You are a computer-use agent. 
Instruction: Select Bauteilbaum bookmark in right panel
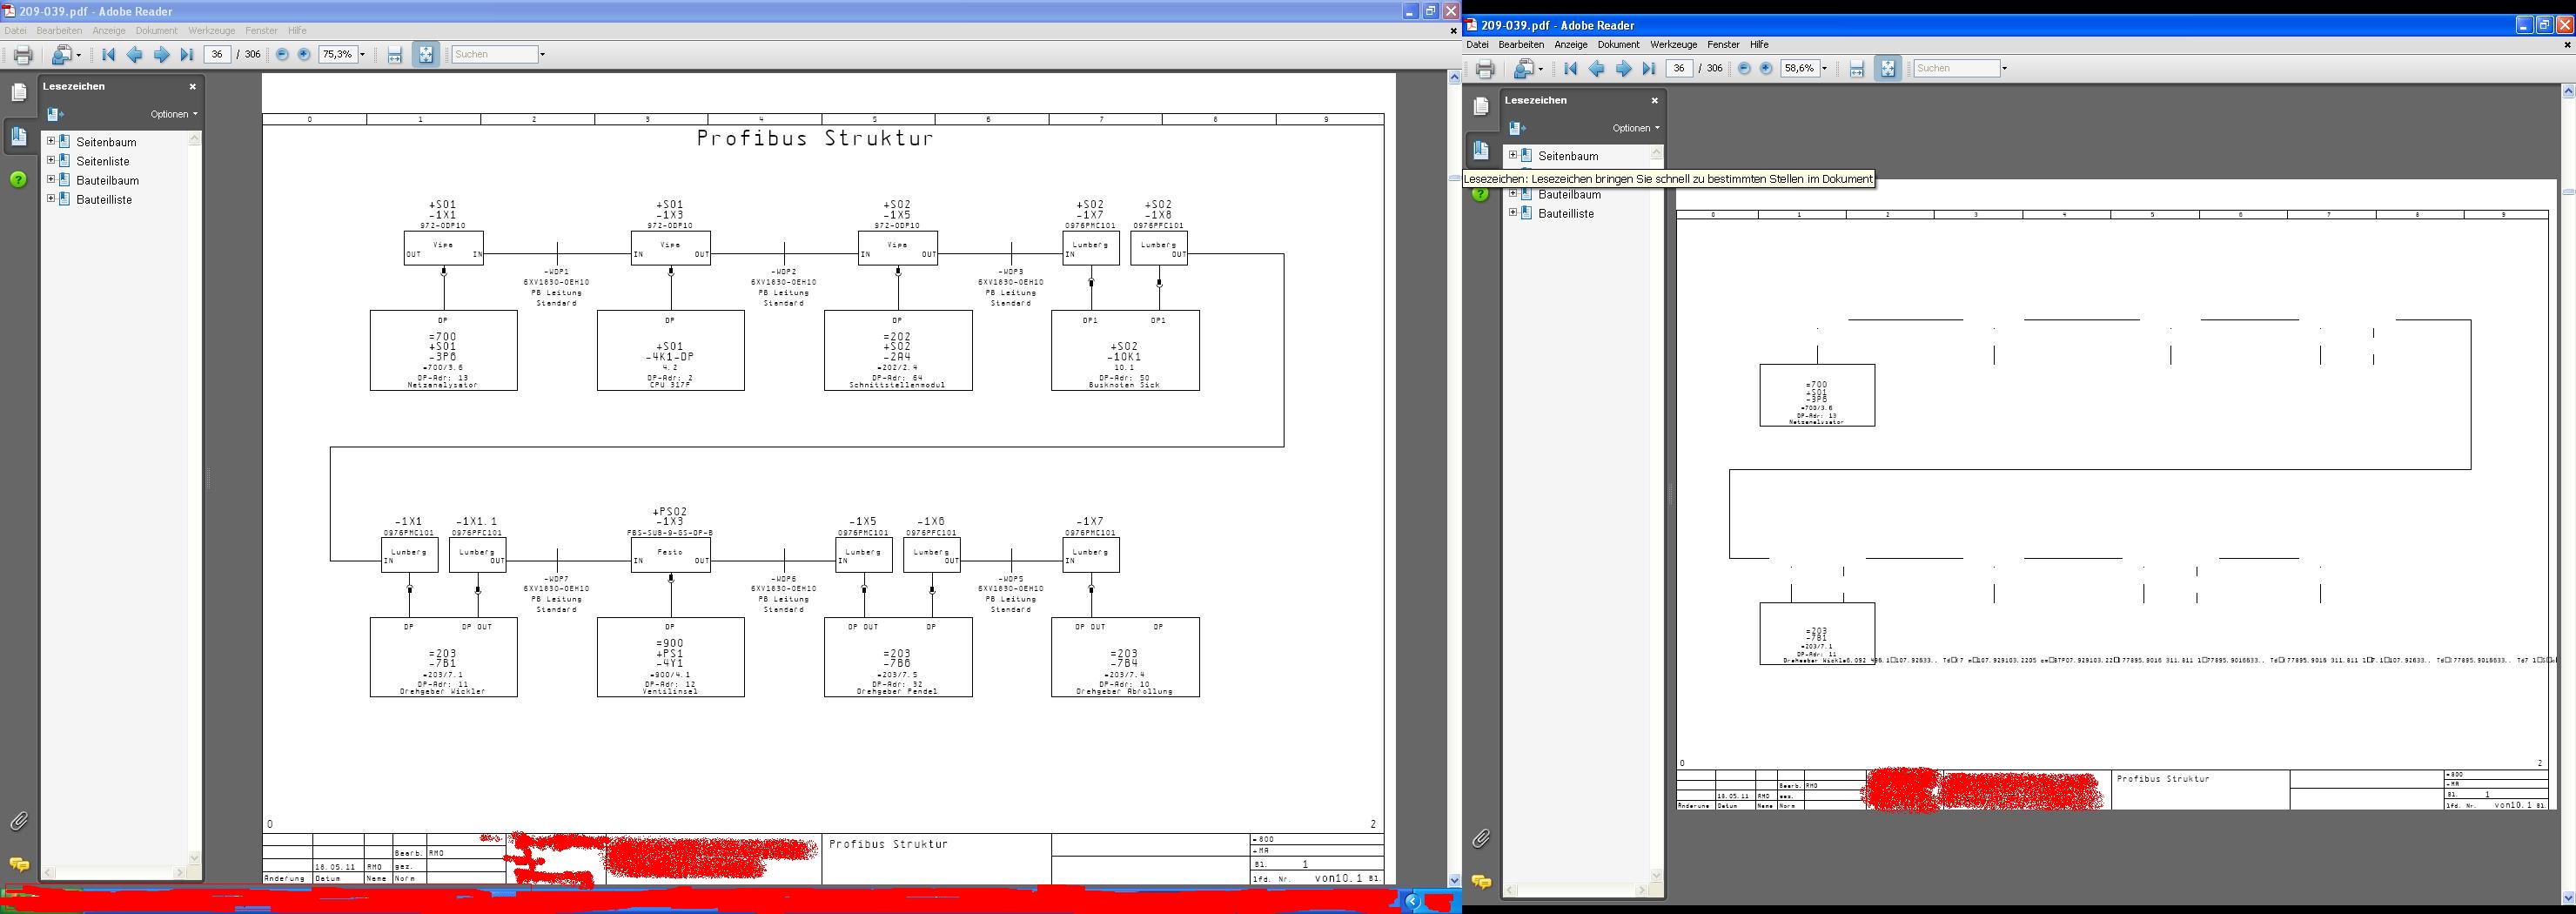pyautogui.click(x=1569, y=194)
